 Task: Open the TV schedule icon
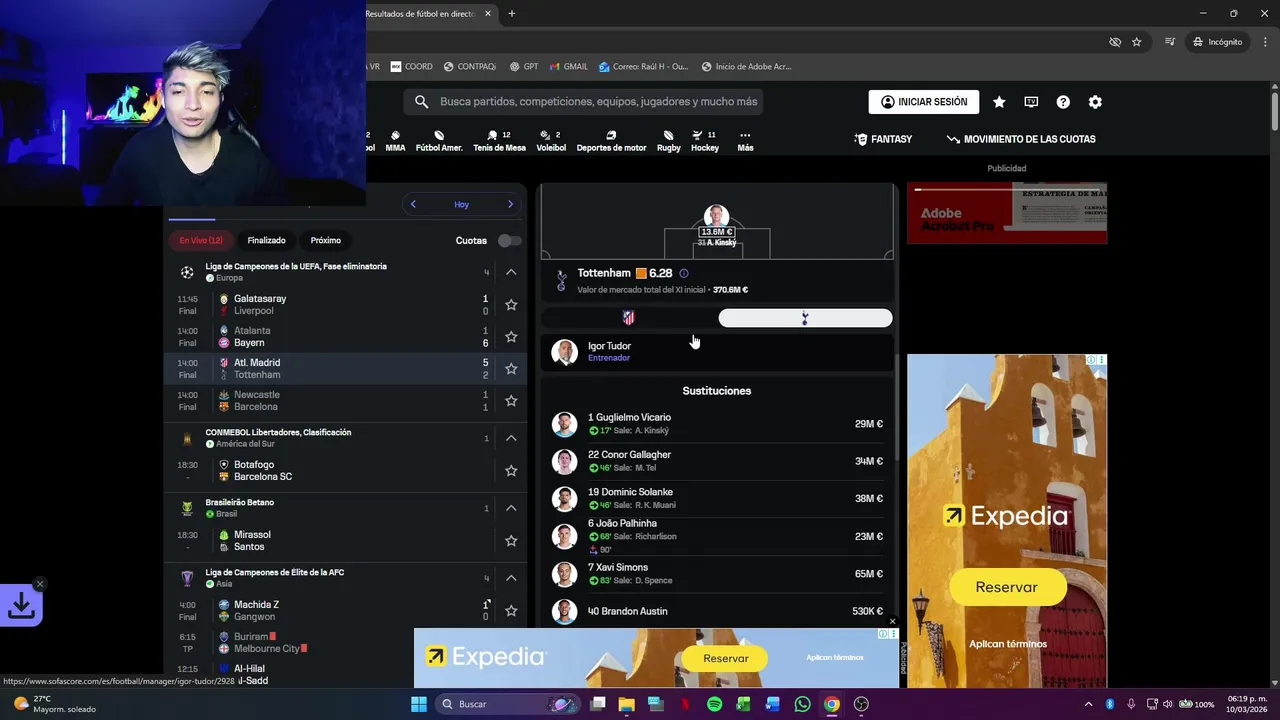[1031, 102]
